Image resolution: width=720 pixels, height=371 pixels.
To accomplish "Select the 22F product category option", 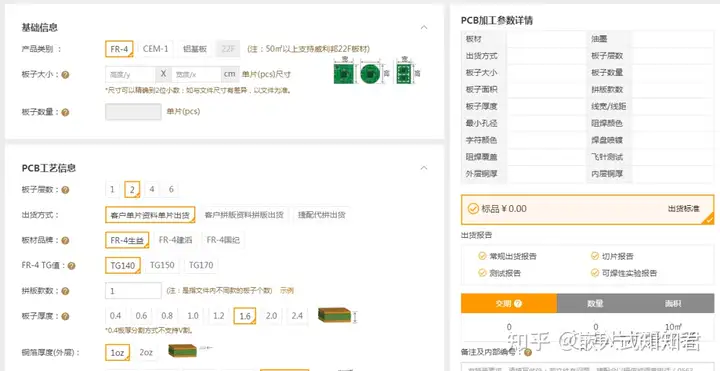I will [x=228, y=49].
